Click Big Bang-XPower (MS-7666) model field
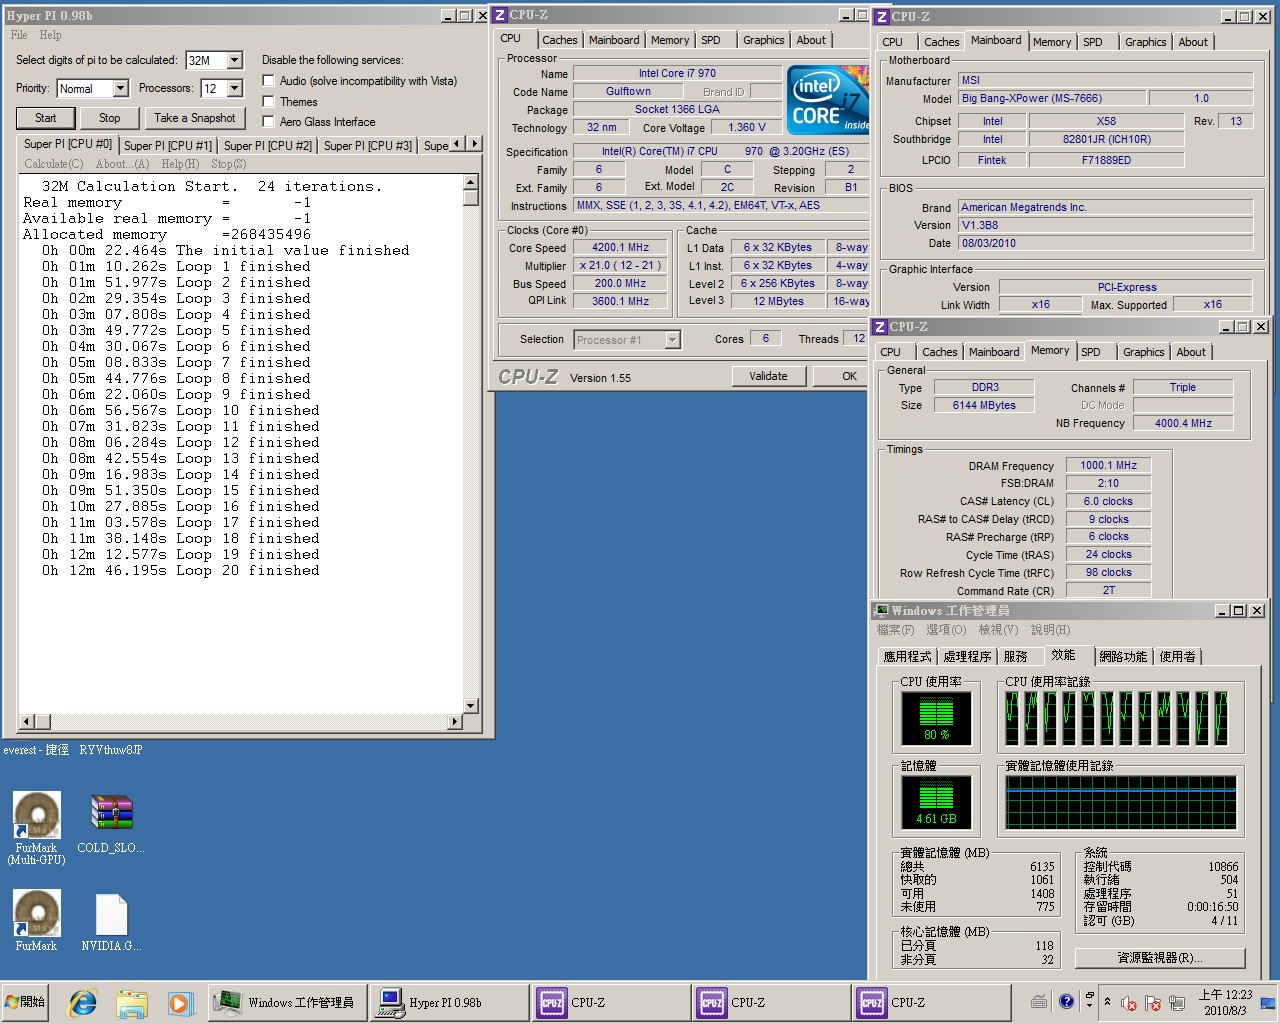The image size is (1280, 1024). point(1051,99)
